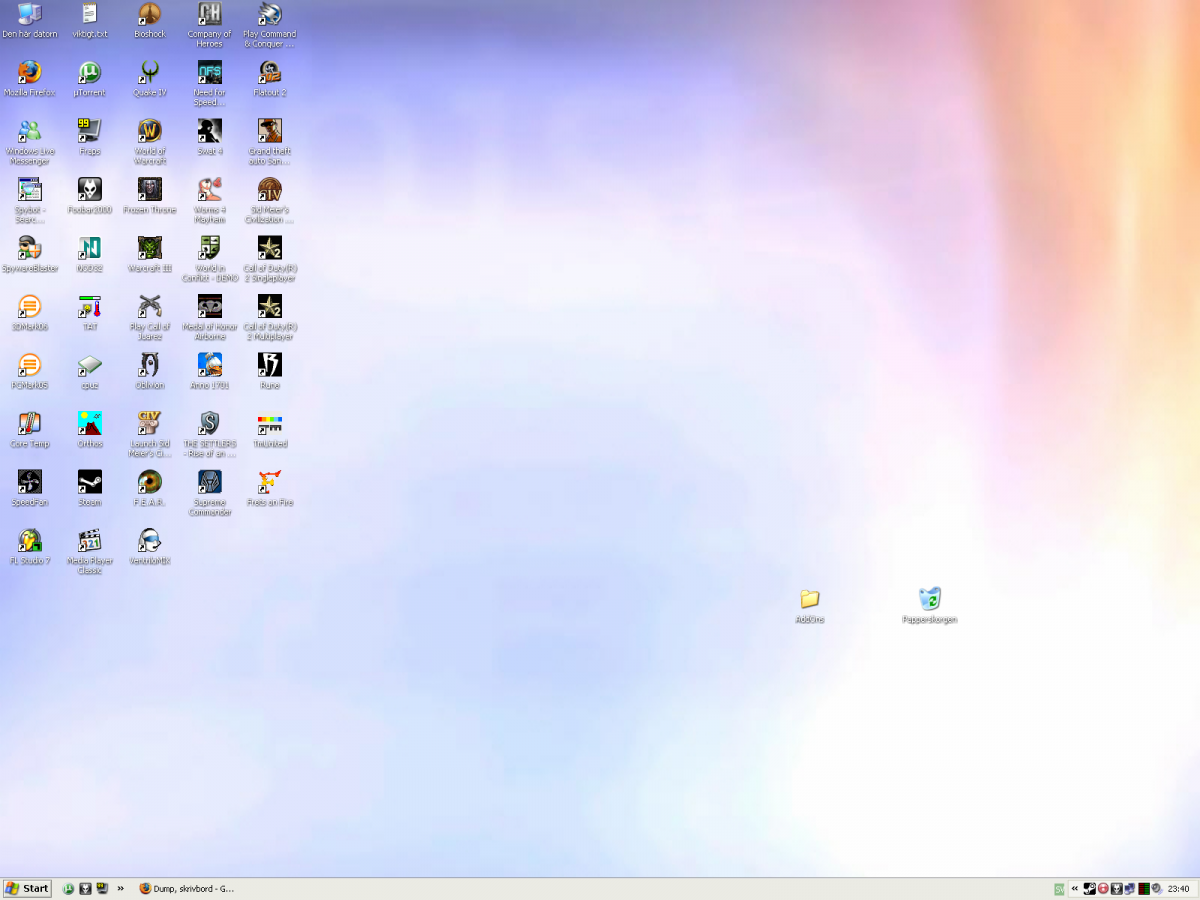Click the SV language indicator

click(1059, 889)
